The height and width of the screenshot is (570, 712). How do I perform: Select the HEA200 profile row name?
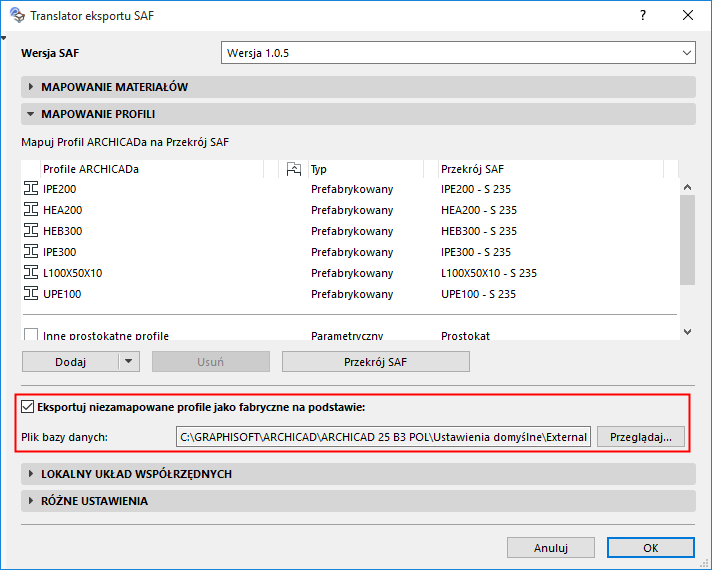[x=63, y=210]
